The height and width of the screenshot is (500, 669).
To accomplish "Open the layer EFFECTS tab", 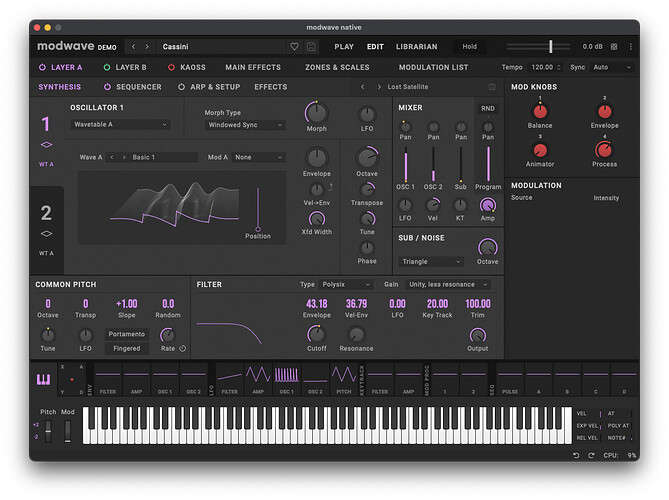I will pyautogui.click(x=271, y=87).
